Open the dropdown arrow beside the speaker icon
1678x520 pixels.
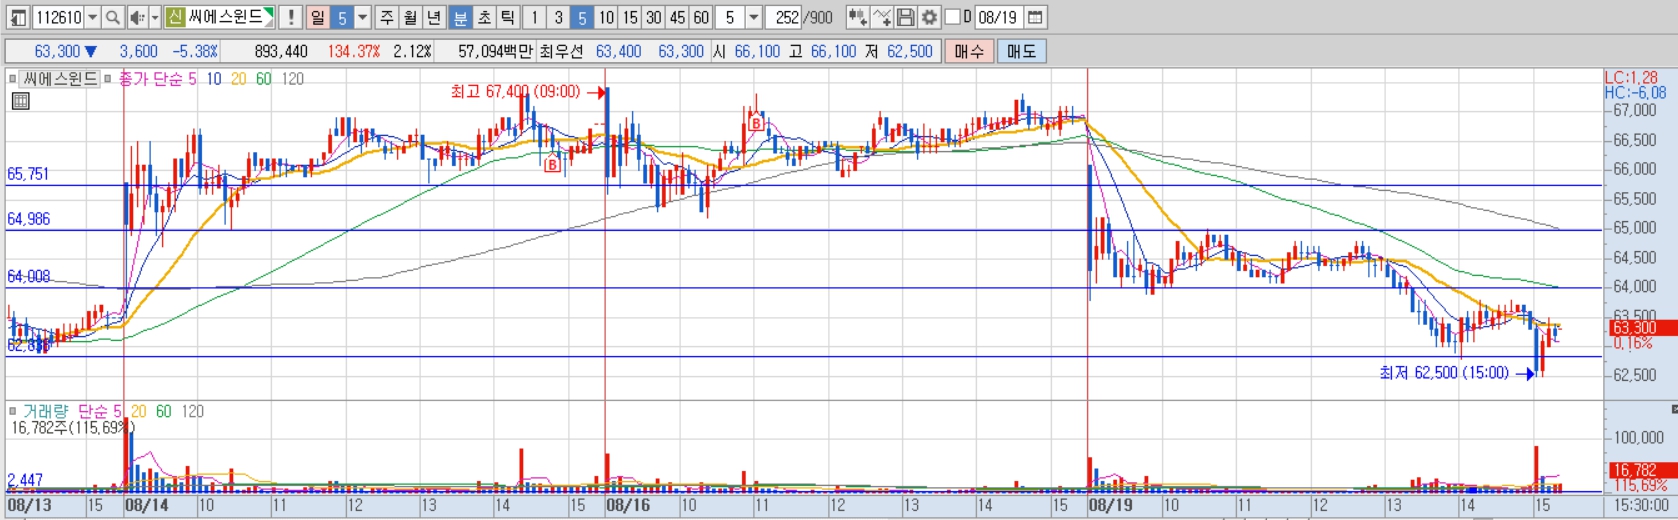(155, 17)
